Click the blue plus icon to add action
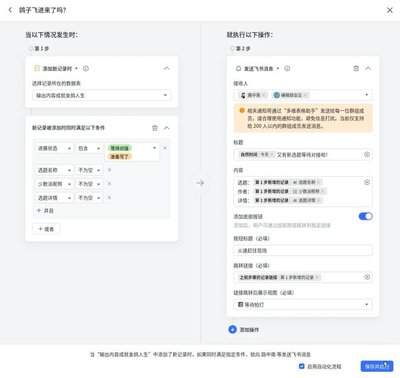 tap(232, 329)
